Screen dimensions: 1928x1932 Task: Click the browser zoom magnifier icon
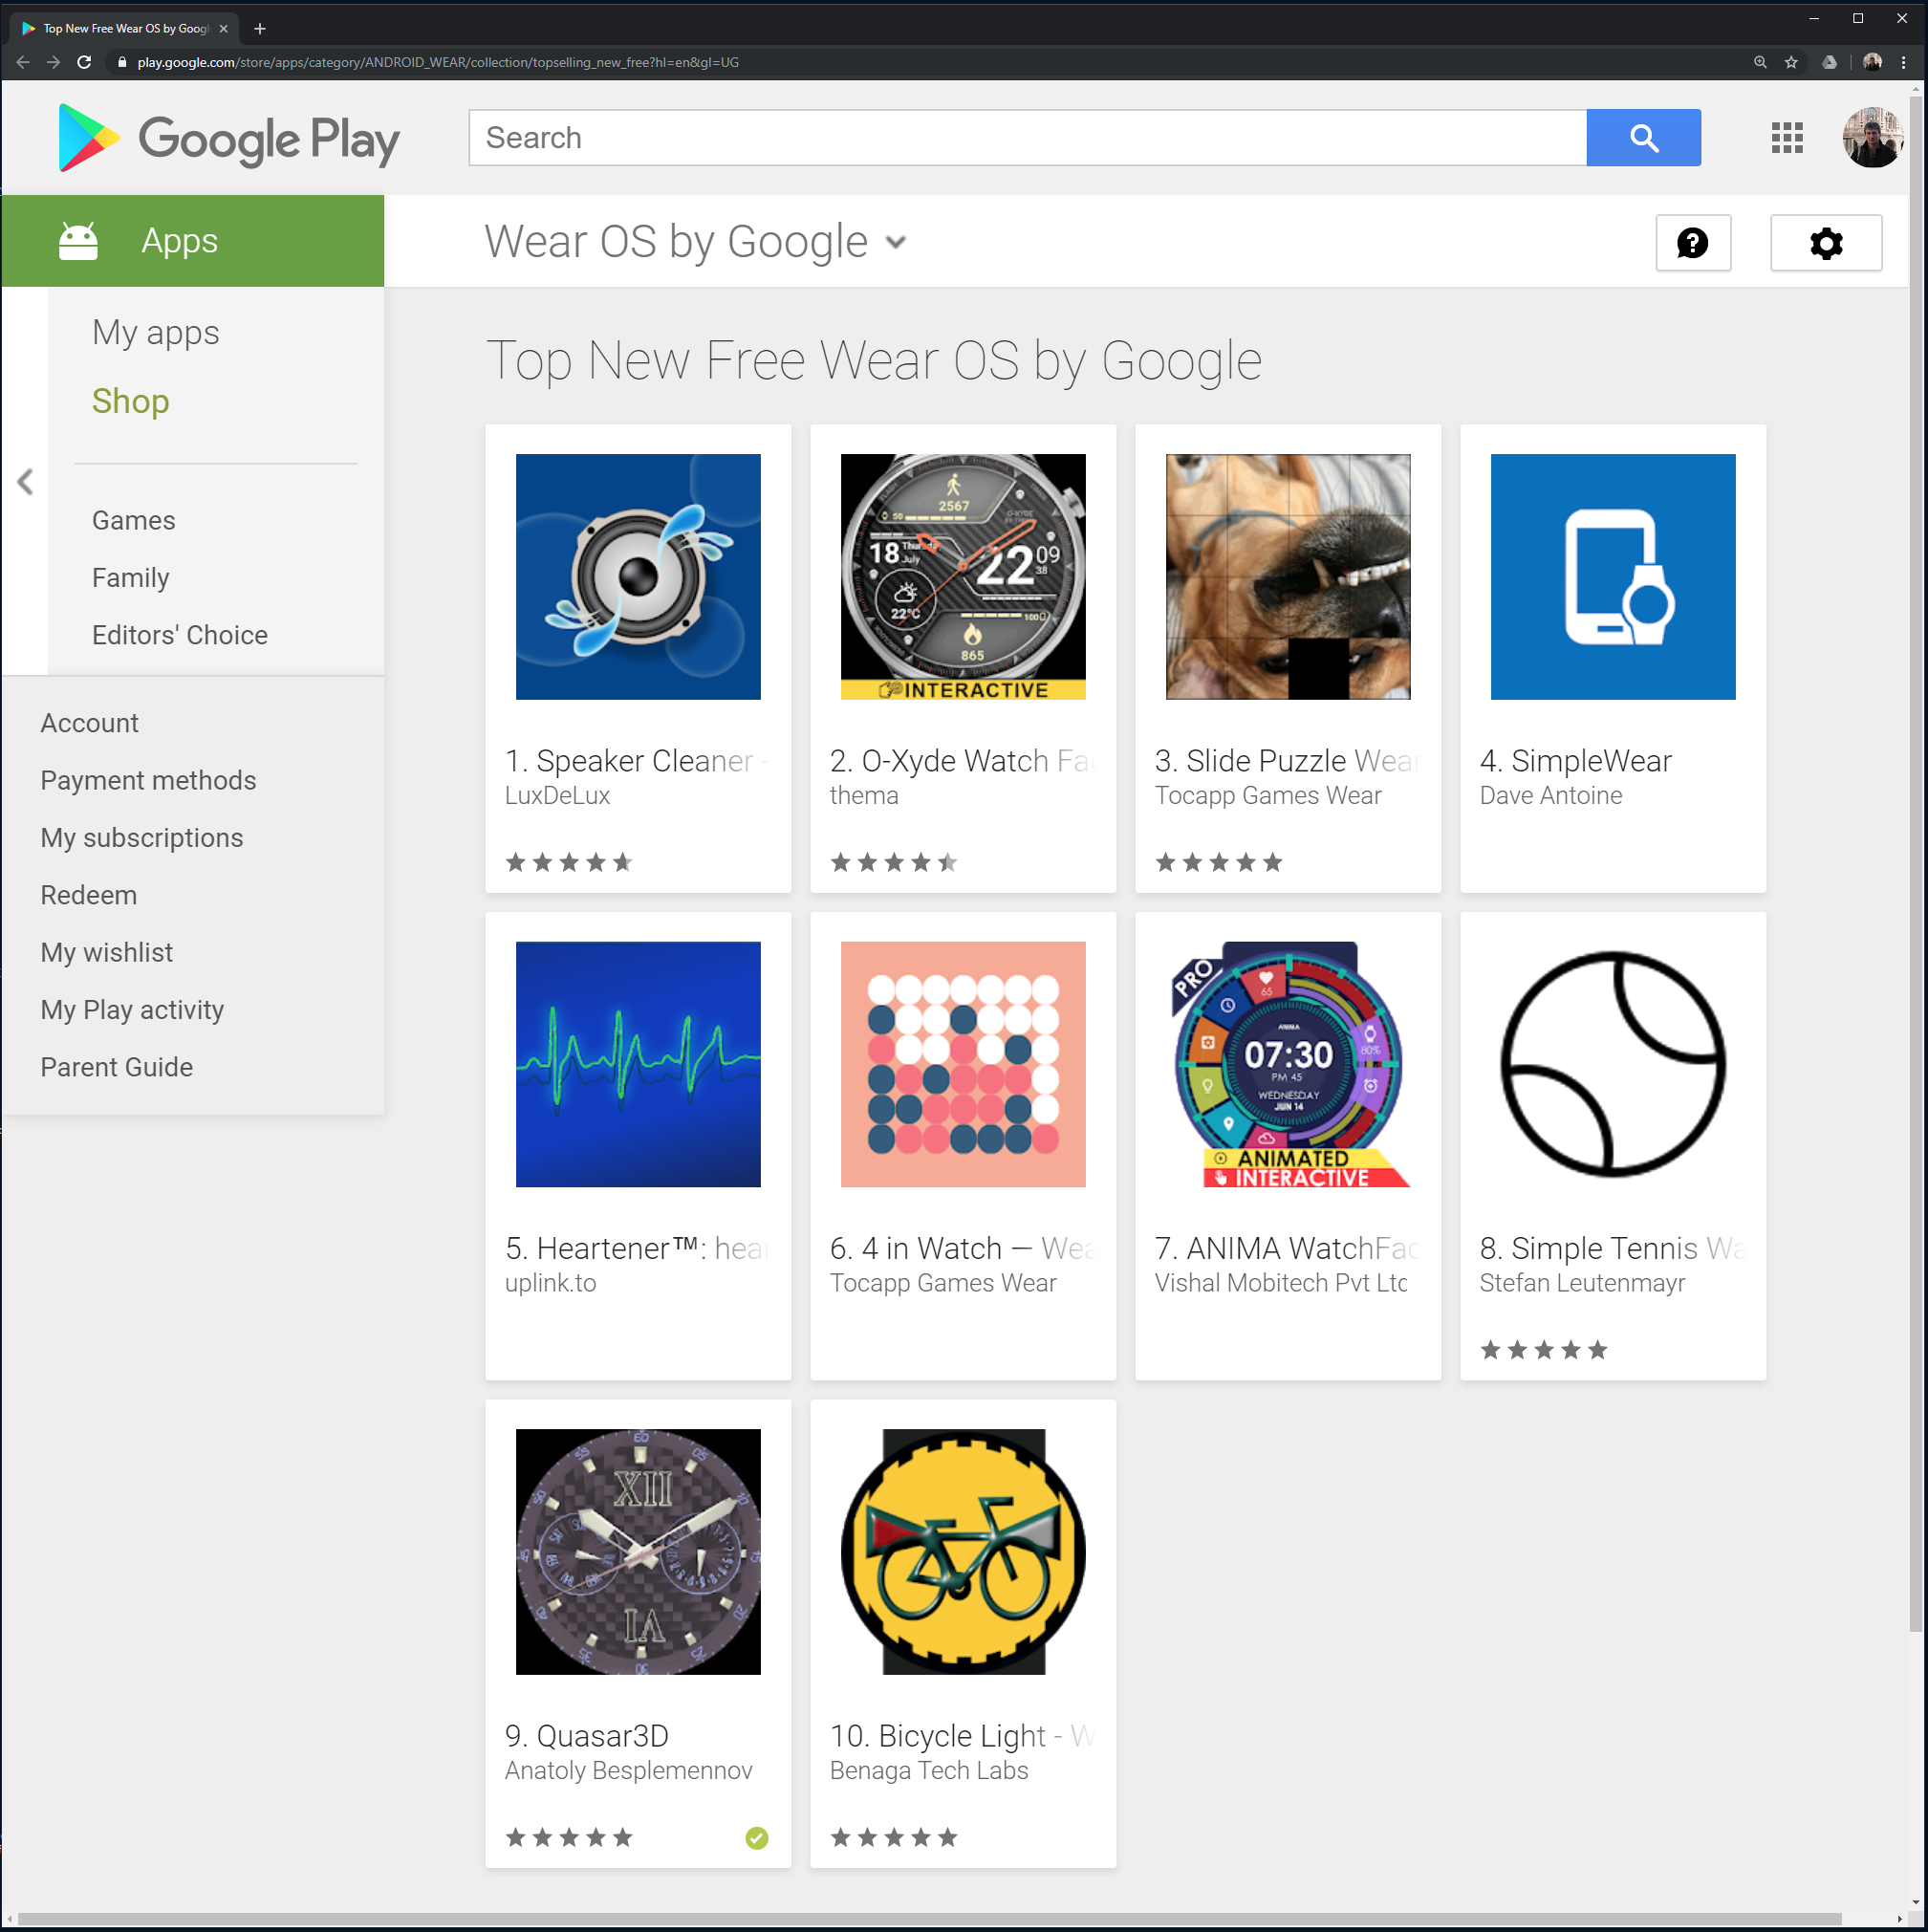1759,62
